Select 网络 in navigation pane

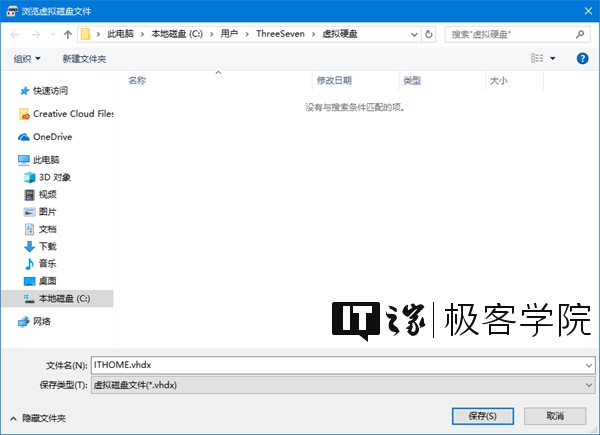(41, 321)
